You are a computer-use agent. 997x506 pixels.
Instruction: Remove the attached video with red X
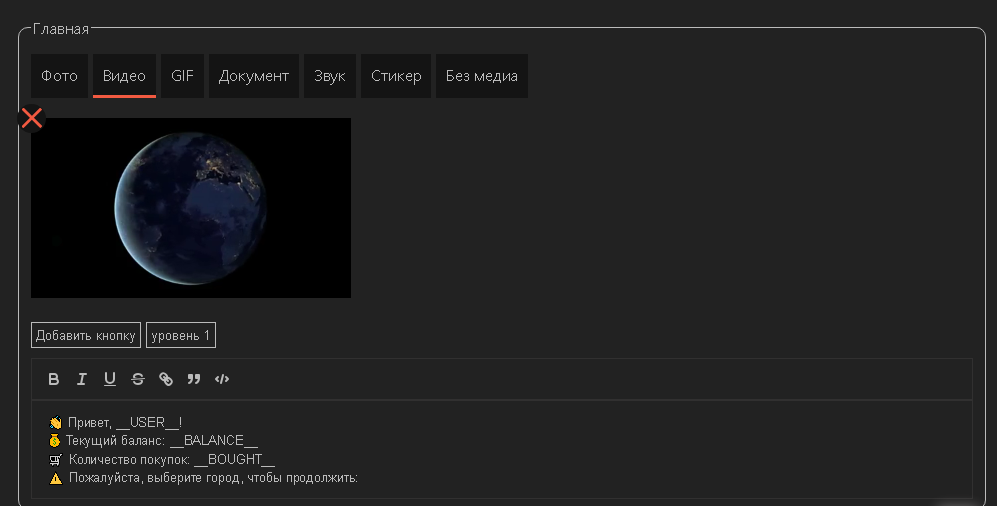(x=32, y=118)
